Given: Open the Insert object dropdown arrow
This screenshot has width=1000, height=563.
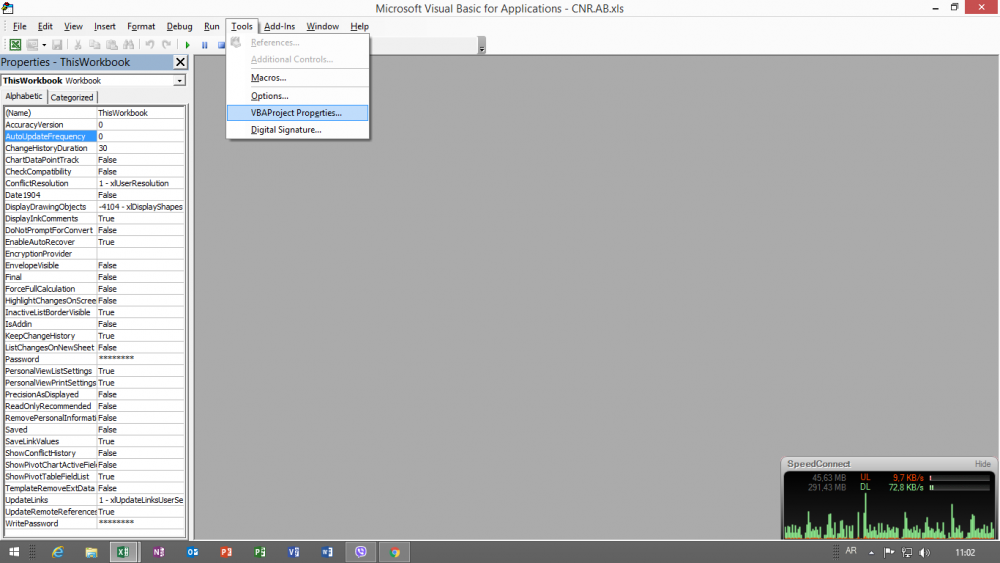Looking at the screenshot, I should (44, 45).
